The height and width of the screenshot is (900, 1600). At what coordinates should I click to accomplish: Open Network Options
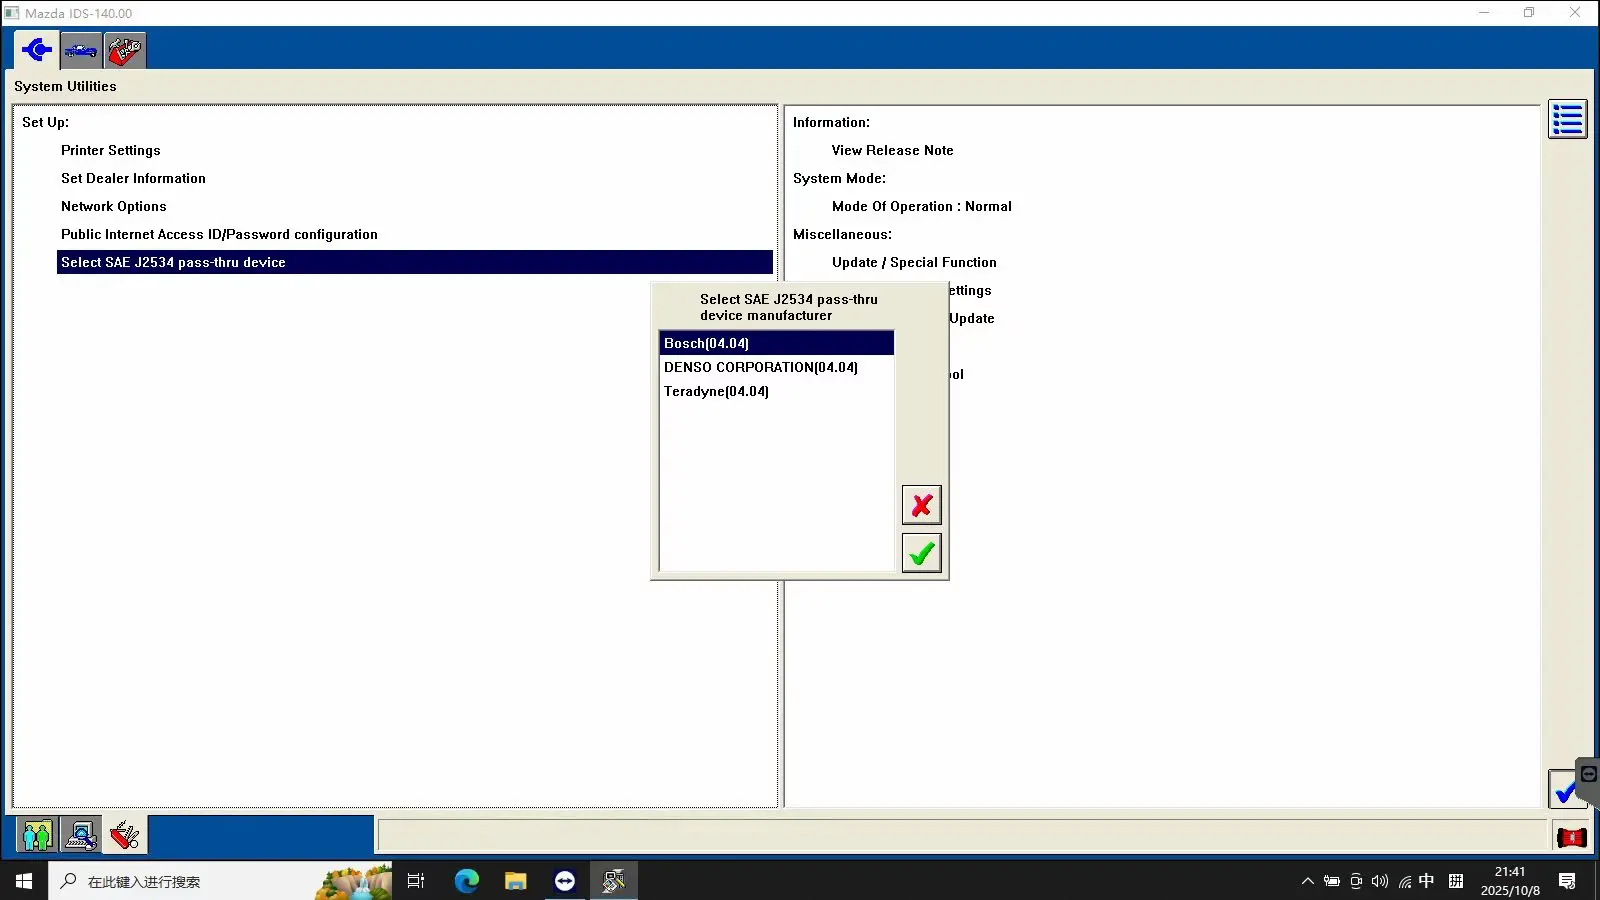[x=113, y=206]
